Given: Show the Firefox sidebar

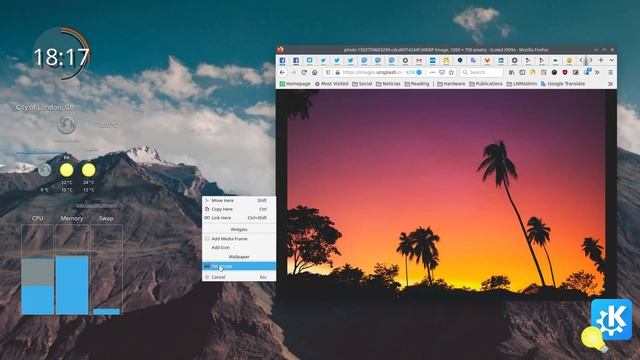Looking at the screenshot, I should click(x=522, y=72).
